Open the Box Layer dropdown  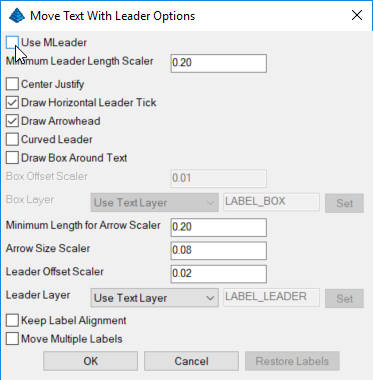click(155, 202)
